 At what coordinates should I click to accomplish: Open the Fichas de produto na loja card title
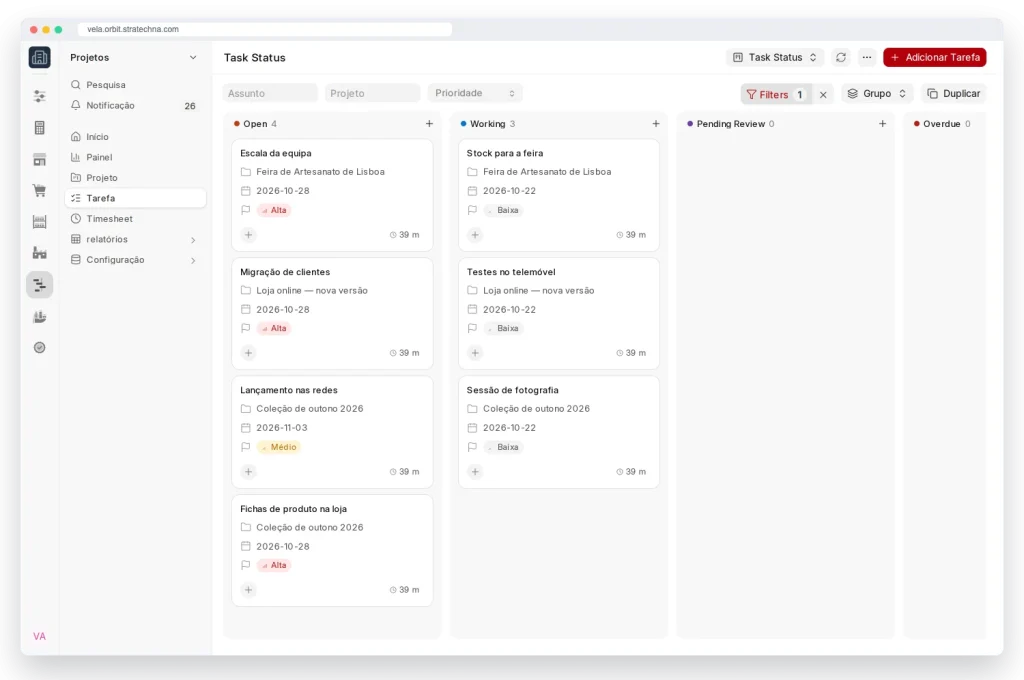pos(293,509)
